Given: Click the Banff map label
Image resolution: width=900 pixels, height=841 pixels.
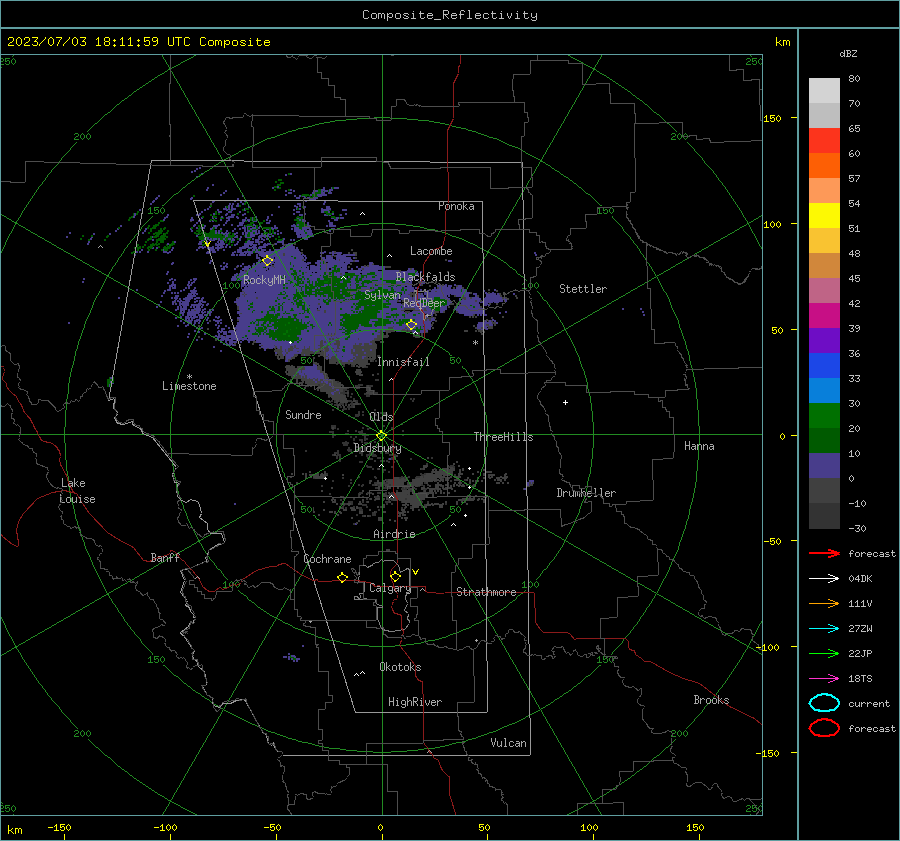Looking at the screenshot, I should [x=165, y=557].
